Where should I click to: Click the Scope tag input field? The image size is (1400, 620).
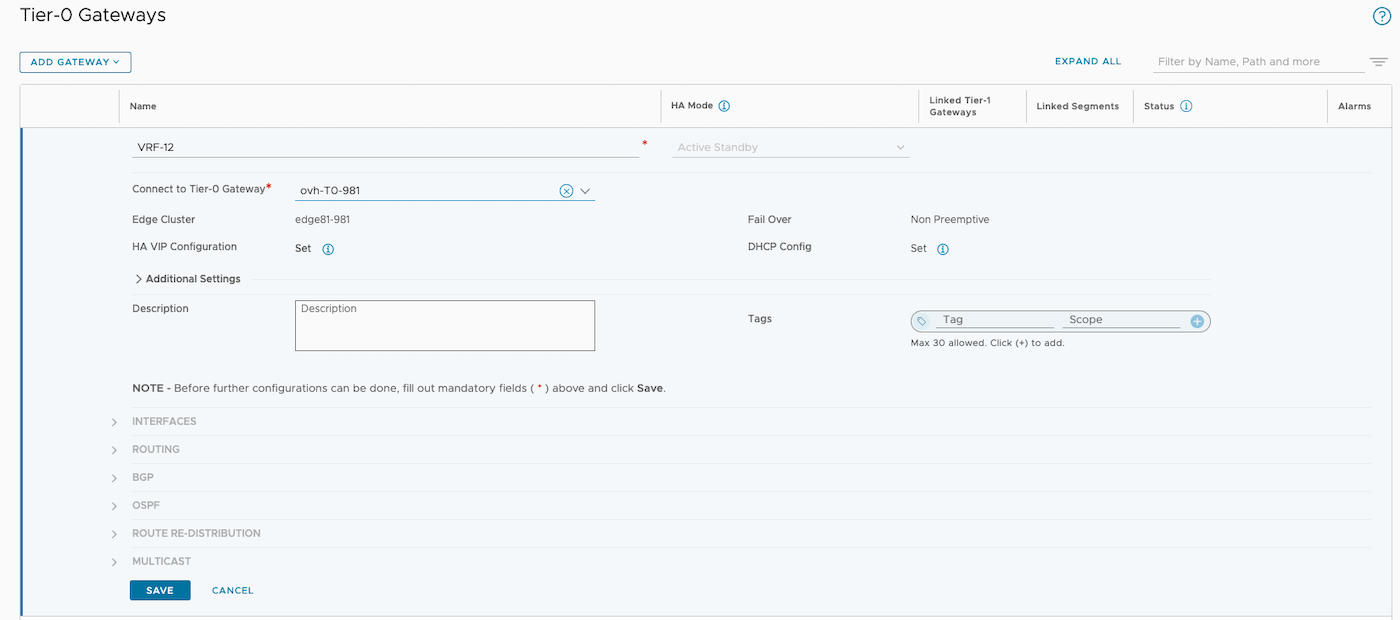coord(1122,320)
